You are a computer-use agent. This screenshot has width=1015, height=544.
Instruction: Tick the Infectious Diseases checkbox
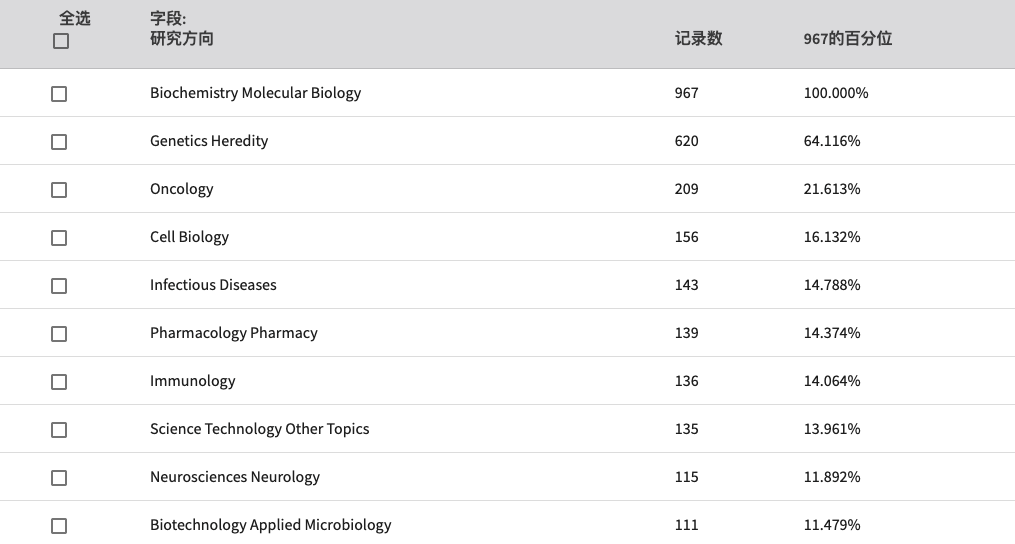59,286
